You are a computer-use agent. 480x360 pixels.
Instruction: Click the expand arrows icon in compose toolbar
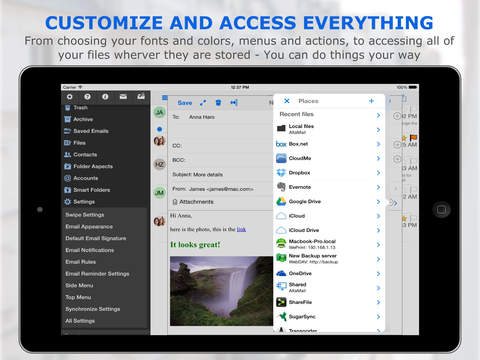coord(203,103)
